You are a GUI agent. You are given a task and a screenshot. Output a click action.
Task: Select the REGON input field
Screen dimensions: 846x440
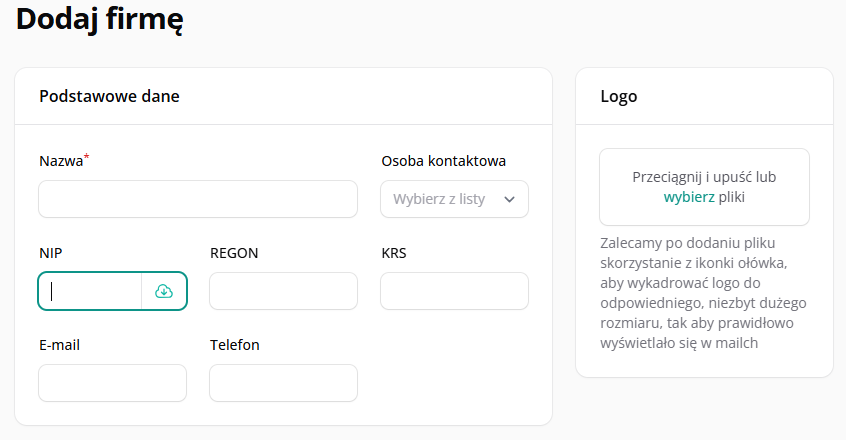[283, 291]
